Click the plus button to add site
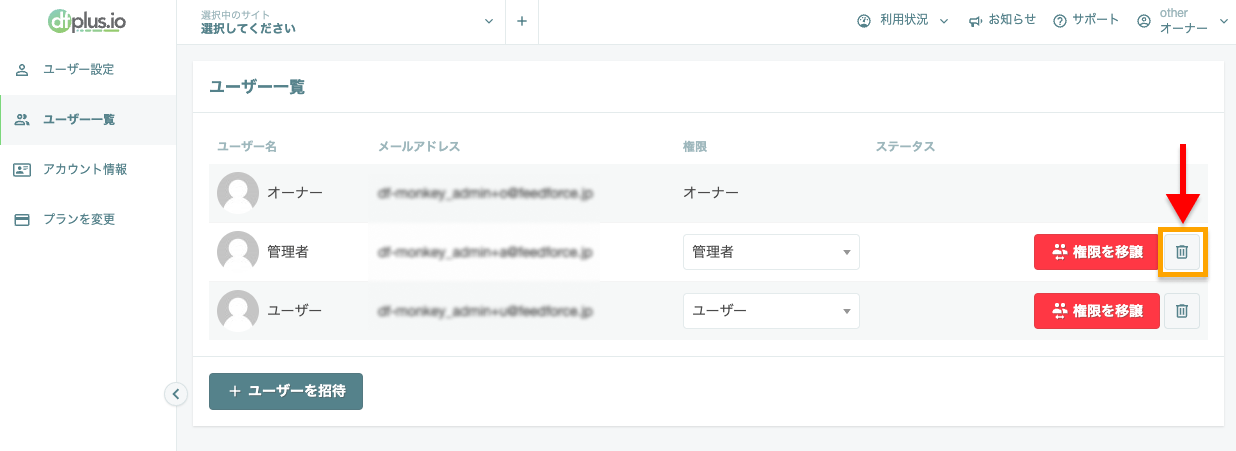Viewport: 1236px width, 451px height. tap(521, 22)
